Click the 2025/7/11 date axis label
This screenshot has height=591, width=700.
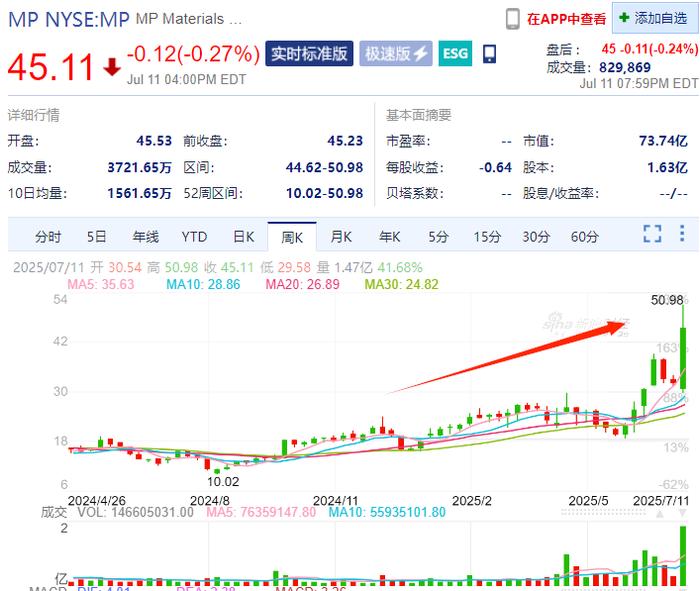(661, 500)
